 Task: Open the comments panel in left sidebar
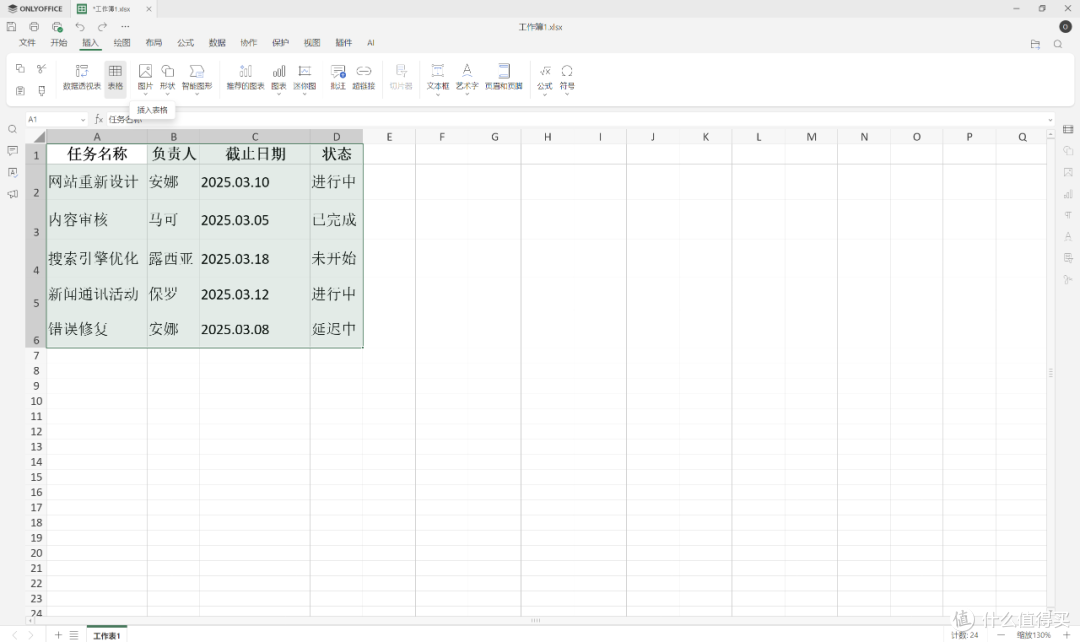(12, 151)
